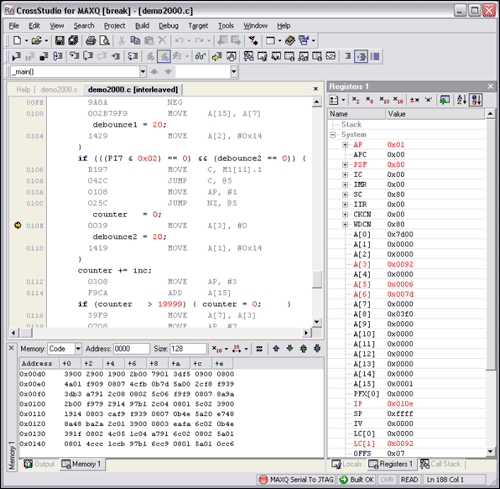Viewport: 500px width, 489px height.
Task: Click the Stop debugging icon
Action: click(44, 56)
